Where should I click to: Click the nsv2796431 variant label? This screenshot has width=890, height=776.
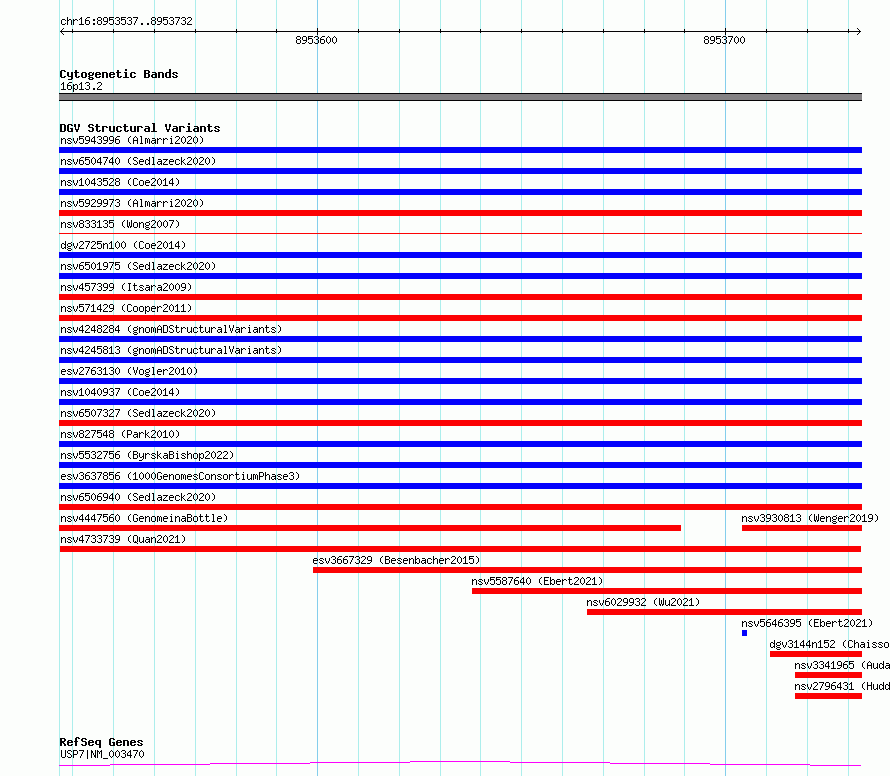click(842, 686)
